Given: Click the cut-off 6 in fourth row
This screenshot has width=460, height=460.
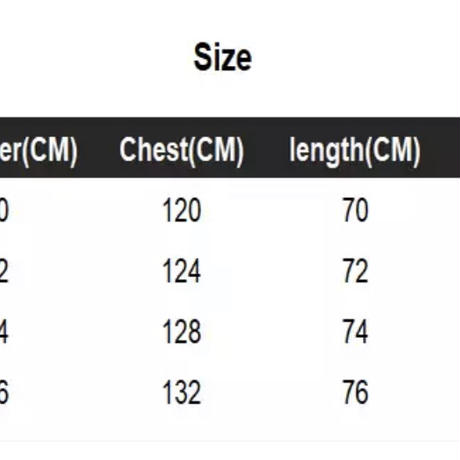Looking at the screenshot, I should tap(4, 392).
